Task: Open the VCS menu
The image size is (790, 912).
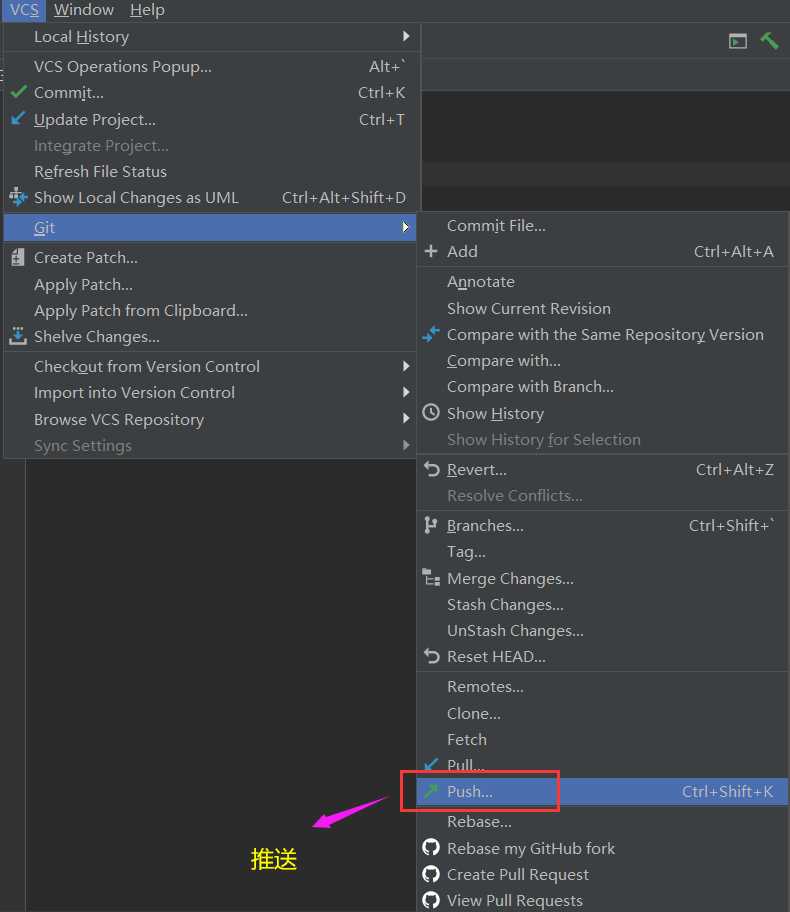Action: click(x=24, y=10)
